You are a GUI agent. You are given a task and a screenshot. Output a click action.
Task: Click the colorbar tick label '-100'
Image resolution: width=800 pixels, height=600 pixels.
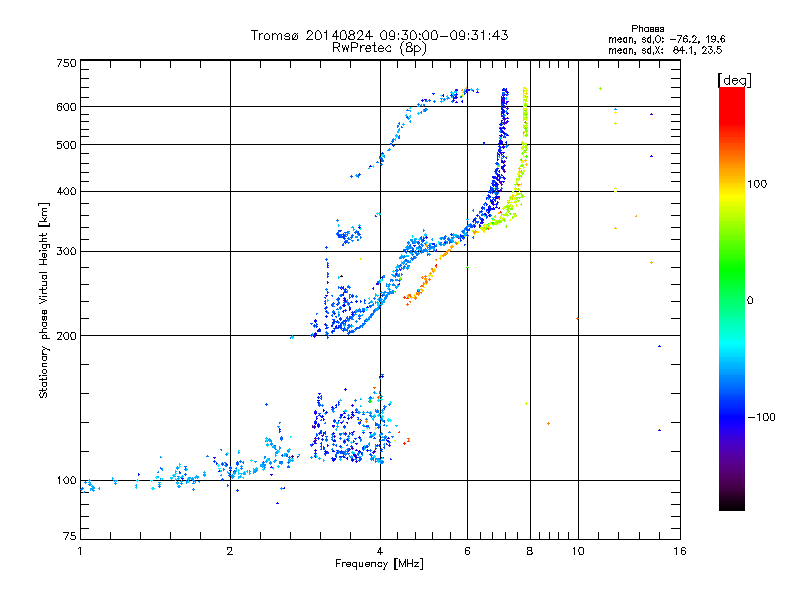(761, 417)
